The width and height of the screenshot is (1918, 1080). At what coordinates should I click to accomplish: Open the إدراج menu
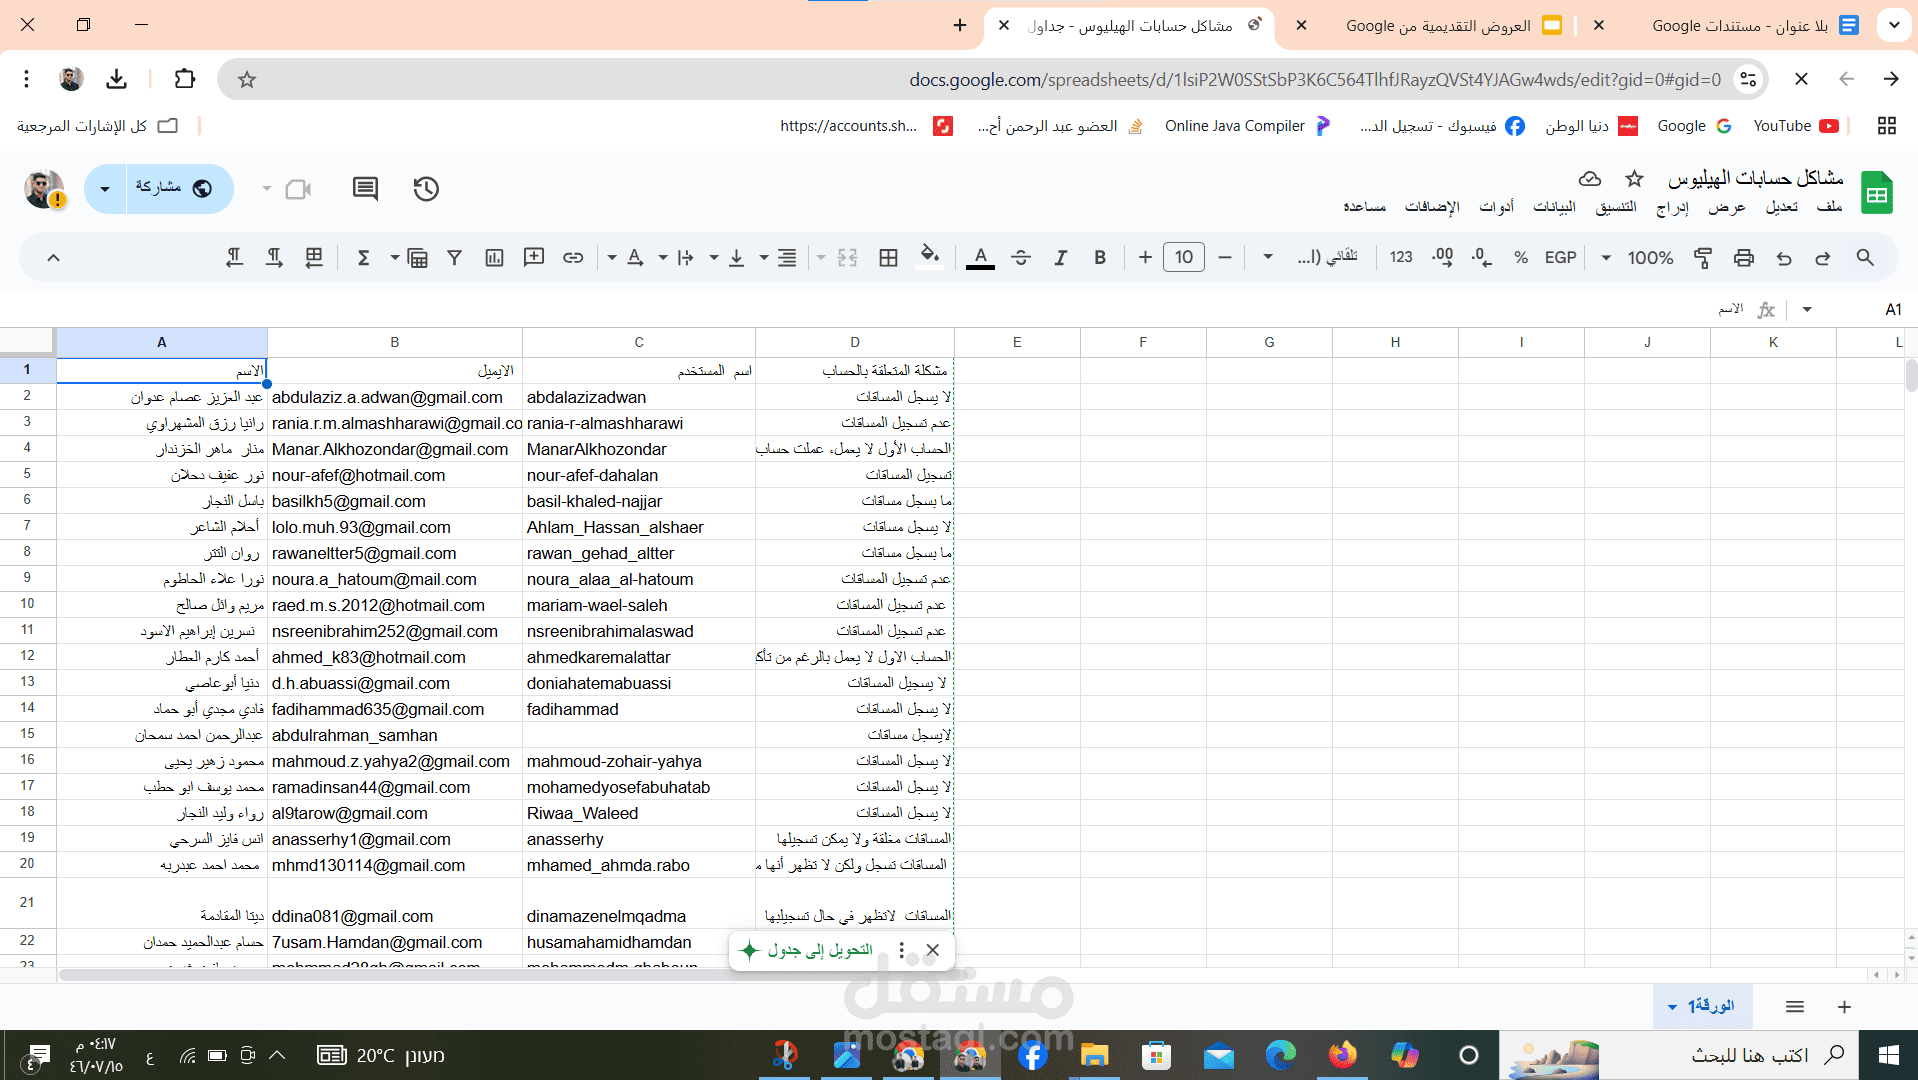(x=1672, y=206)
